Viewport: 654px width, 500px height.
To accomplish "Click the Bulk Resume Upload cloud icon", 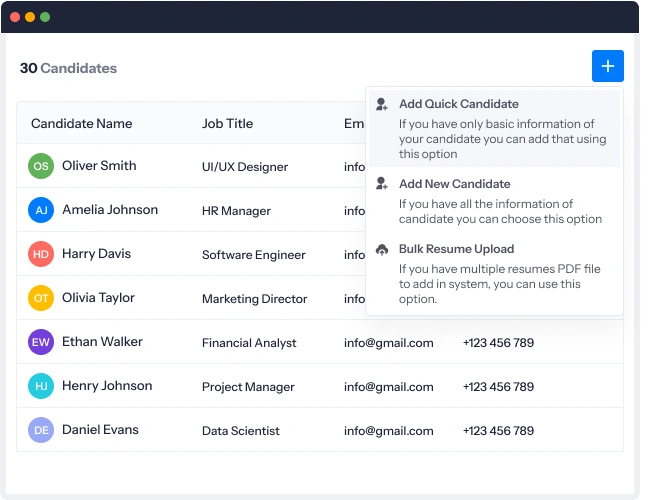I will [382, 249].
